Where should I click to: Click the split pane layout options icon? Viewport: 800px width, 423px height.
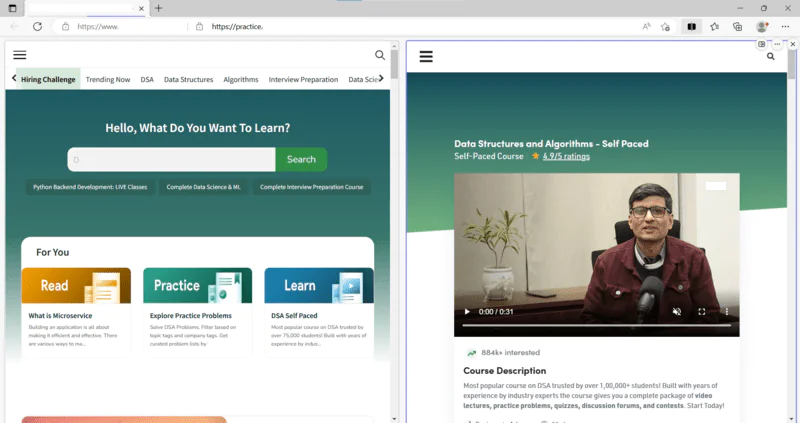coord(761,44)
